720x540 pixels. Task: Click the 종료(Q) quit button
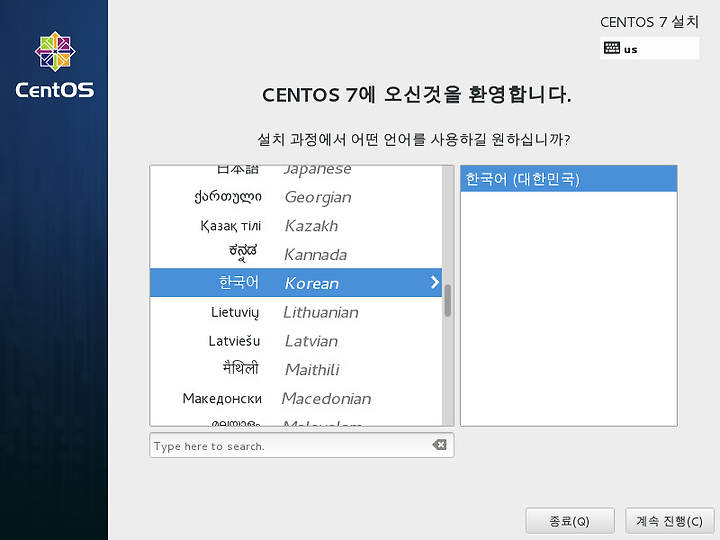[x=570, y=521]
